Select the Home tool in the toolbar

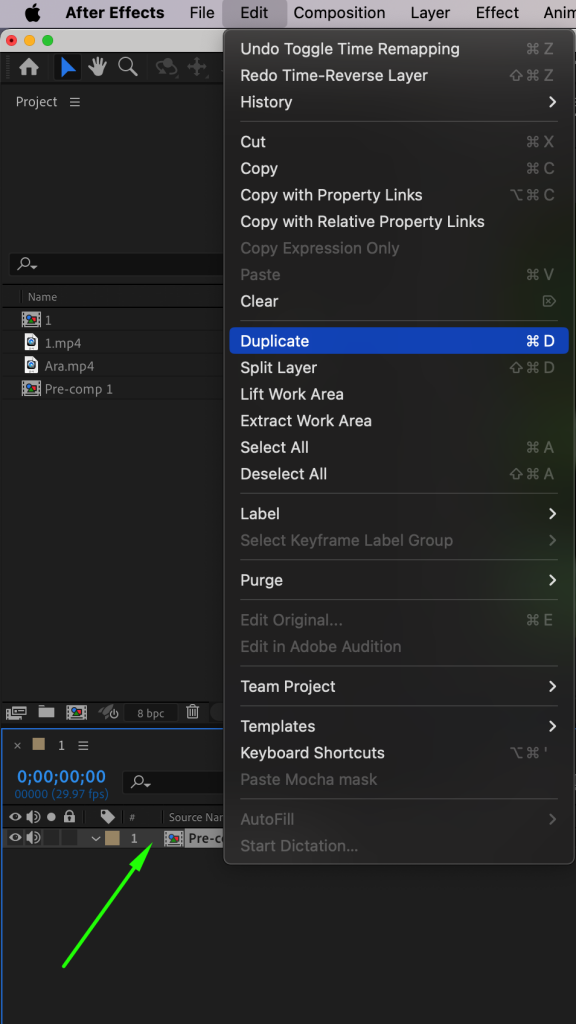28,66
